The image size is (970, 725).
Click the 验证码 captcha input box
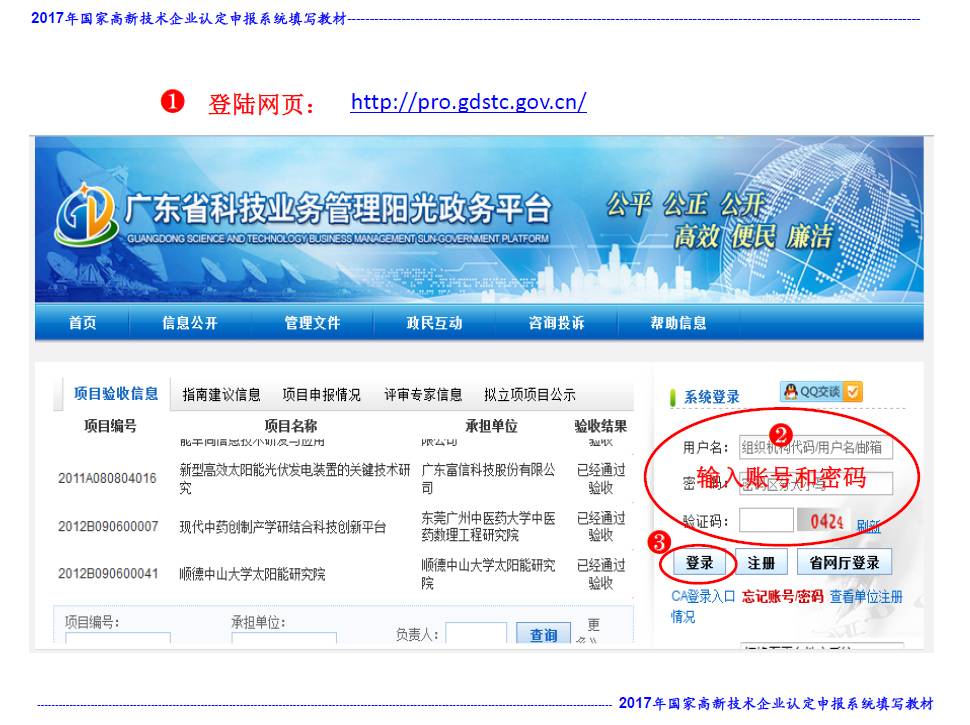(765, 521)
